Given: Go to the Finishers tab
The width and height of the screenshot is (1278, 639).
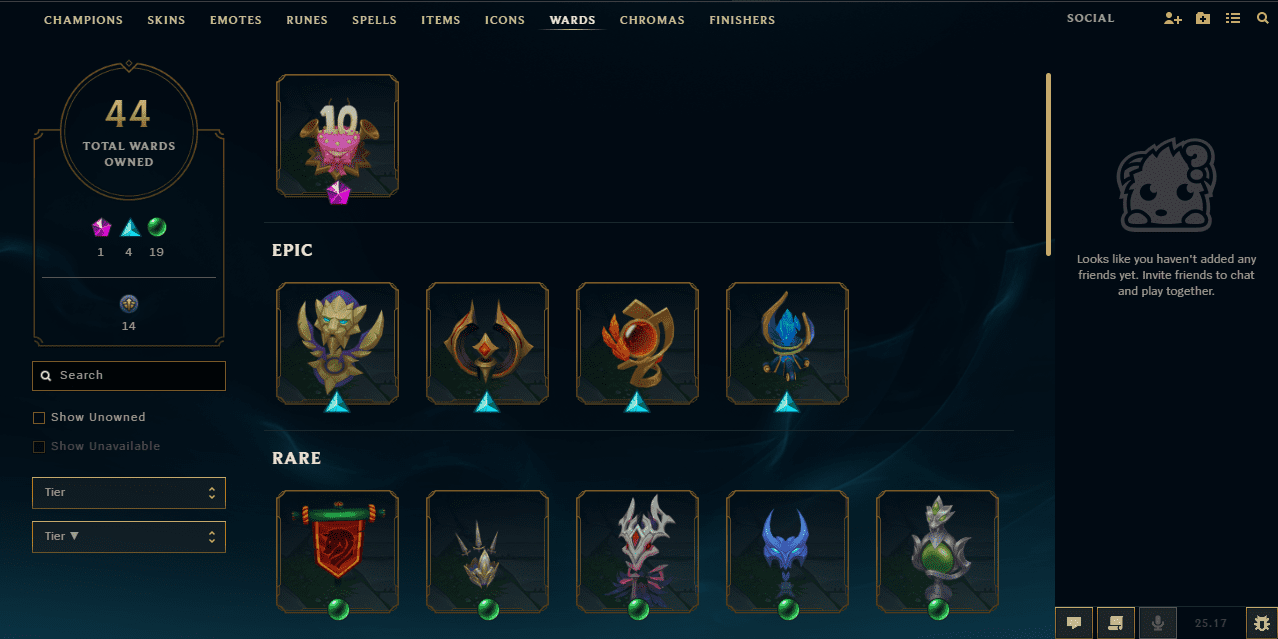Looking at the screenshot, I should [x=742, y=20].
